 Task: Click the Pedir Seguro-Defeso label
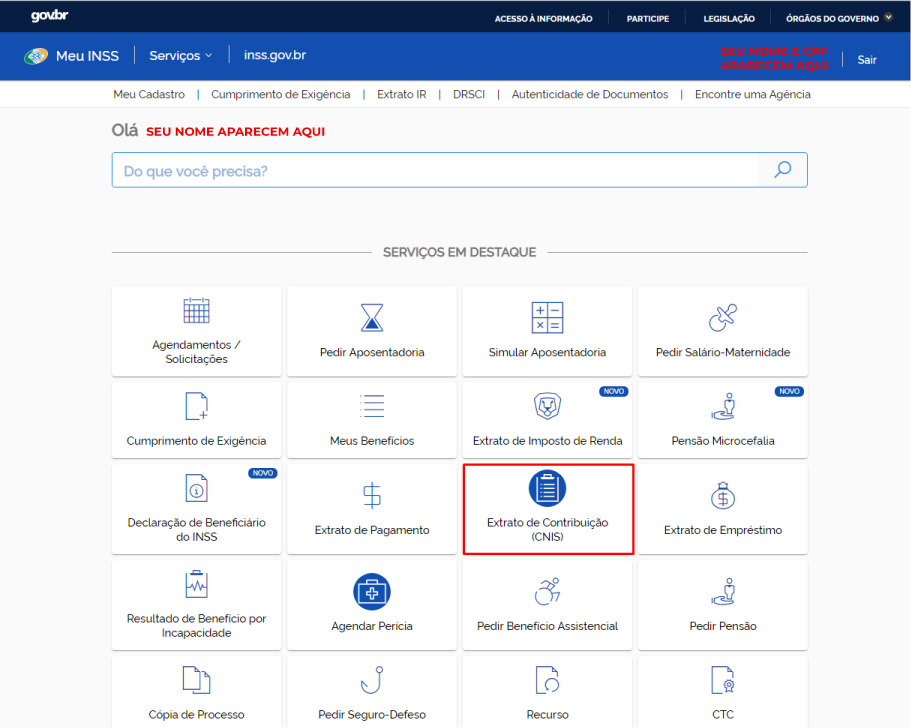[372, 715]
